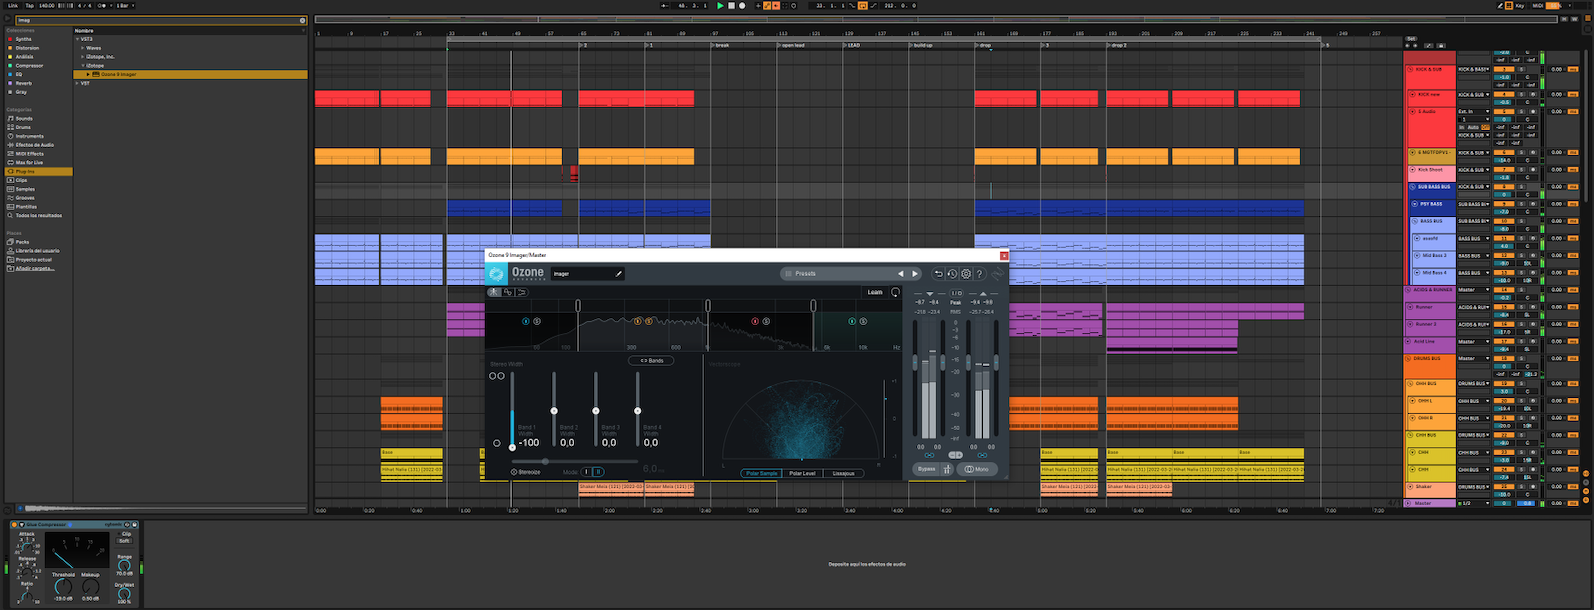The height and width of the screenshot is (610, 1594).
Task: Go to next Ozone preset arrow
Action: 914,273
